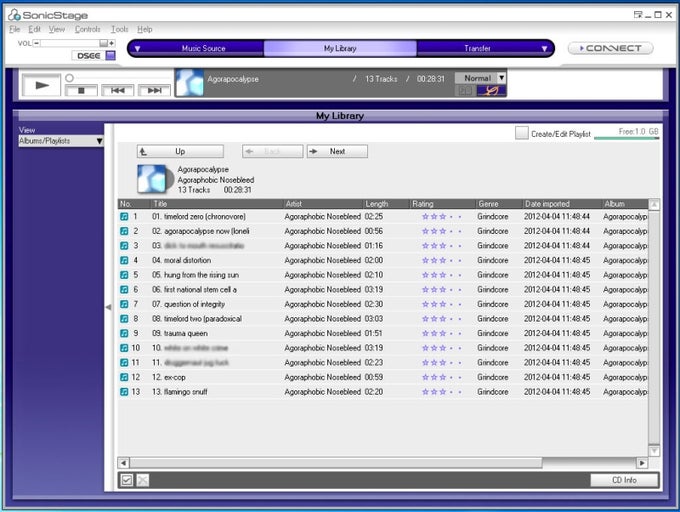The image size is (680, 512).
Task: Switch to the Transfer tab
Action: tap(477, 48)
